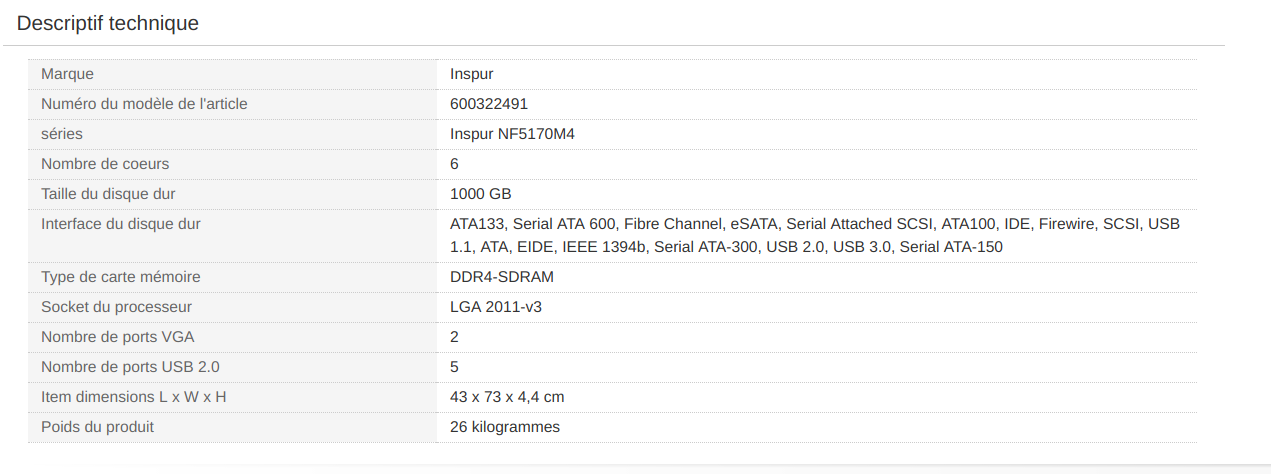Click Inspur NF5170M4 series value
The image size is (1271, 474).
click(512, 134)
